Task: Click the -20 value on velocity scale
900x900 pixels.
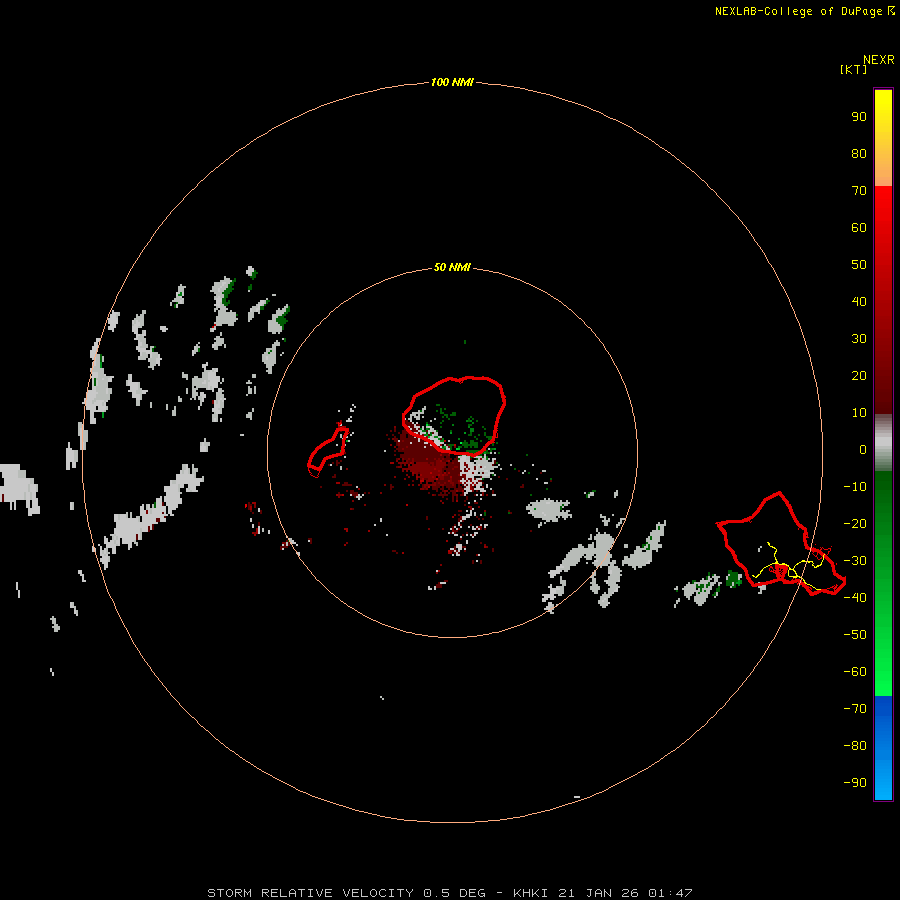Action: (x=855, y=523)
